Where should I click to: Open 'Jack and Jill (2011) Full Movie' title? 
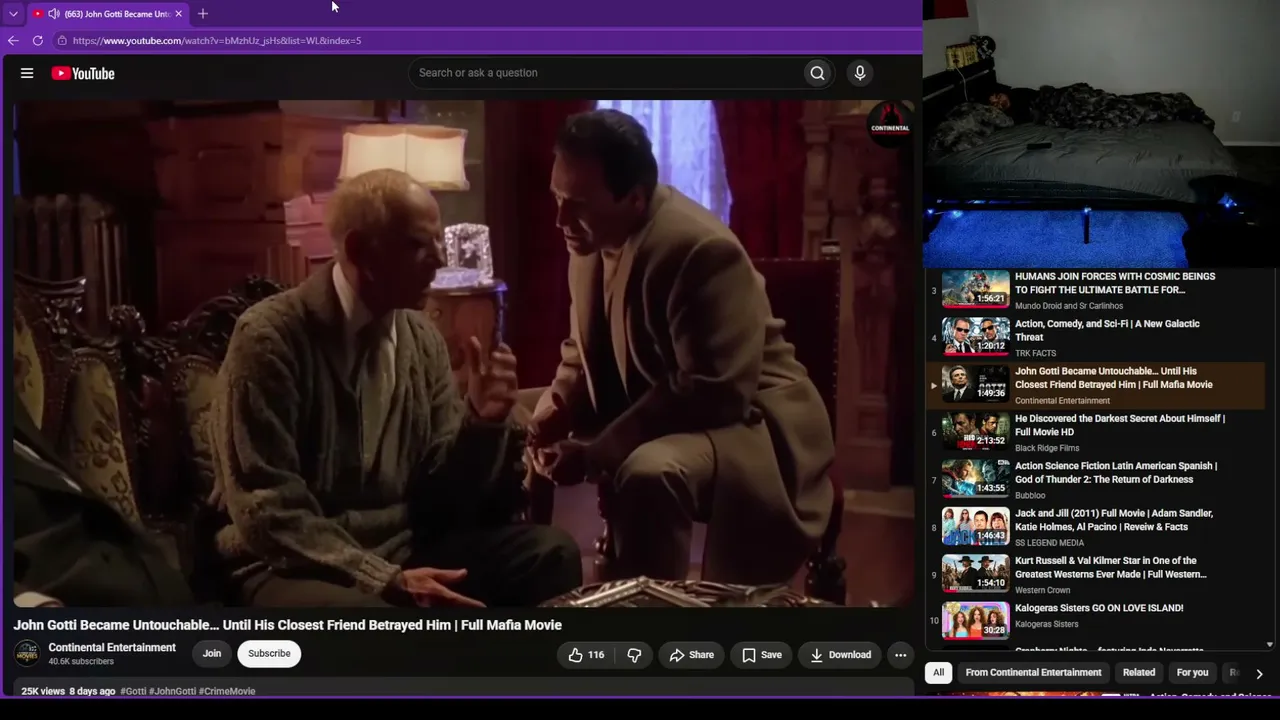pos(1114,520)
